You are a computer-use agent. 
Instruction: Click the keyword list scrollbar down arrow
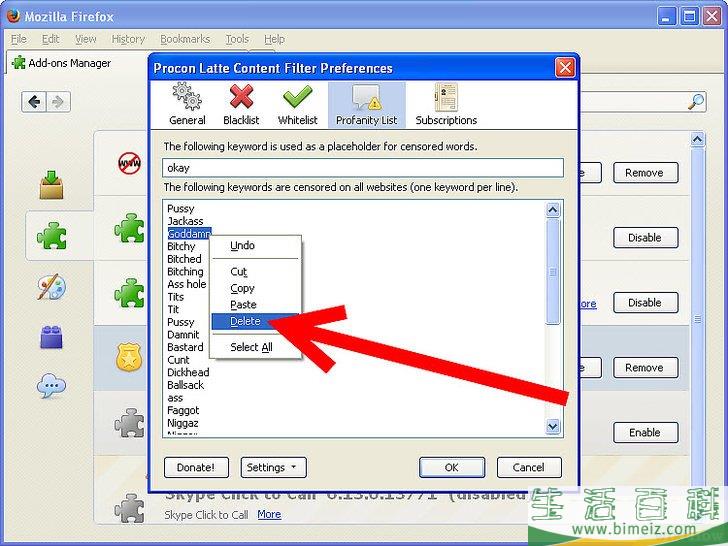click(x=552, y=426)
